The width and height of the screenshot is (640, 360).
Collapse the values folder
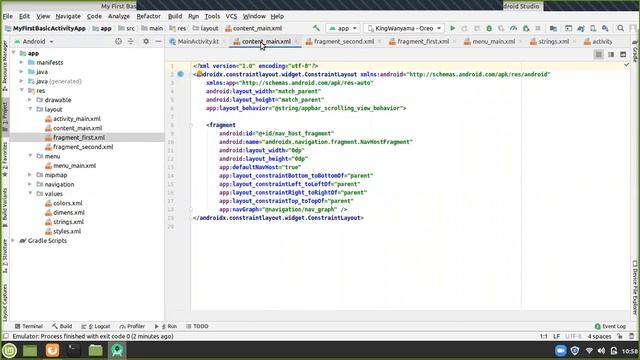(x=30, y=193)
